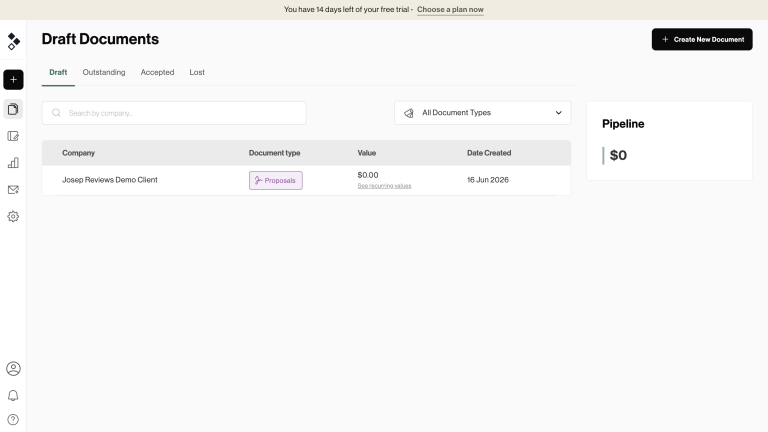Open the templates editor icon in the sidebar
Image resolution: width=768 pixels, height=432 pixels.
coord(13,136)
